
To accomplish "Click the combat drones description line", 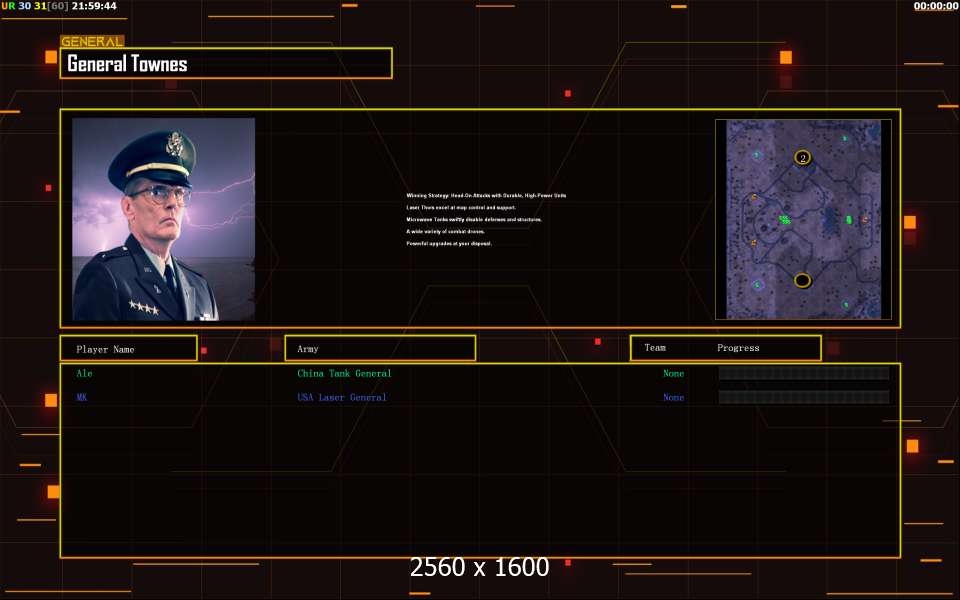I will click(x=445, y=231).
